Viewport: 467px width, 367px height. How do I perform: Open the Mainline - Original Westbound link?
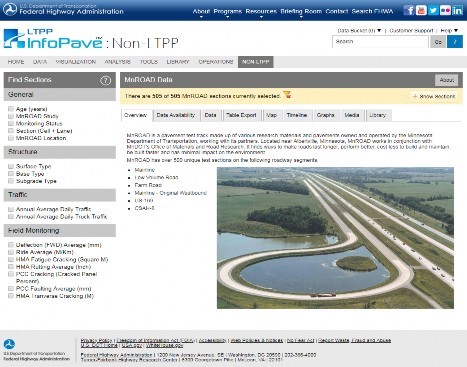pyautogui.click(x=171, y=193)
